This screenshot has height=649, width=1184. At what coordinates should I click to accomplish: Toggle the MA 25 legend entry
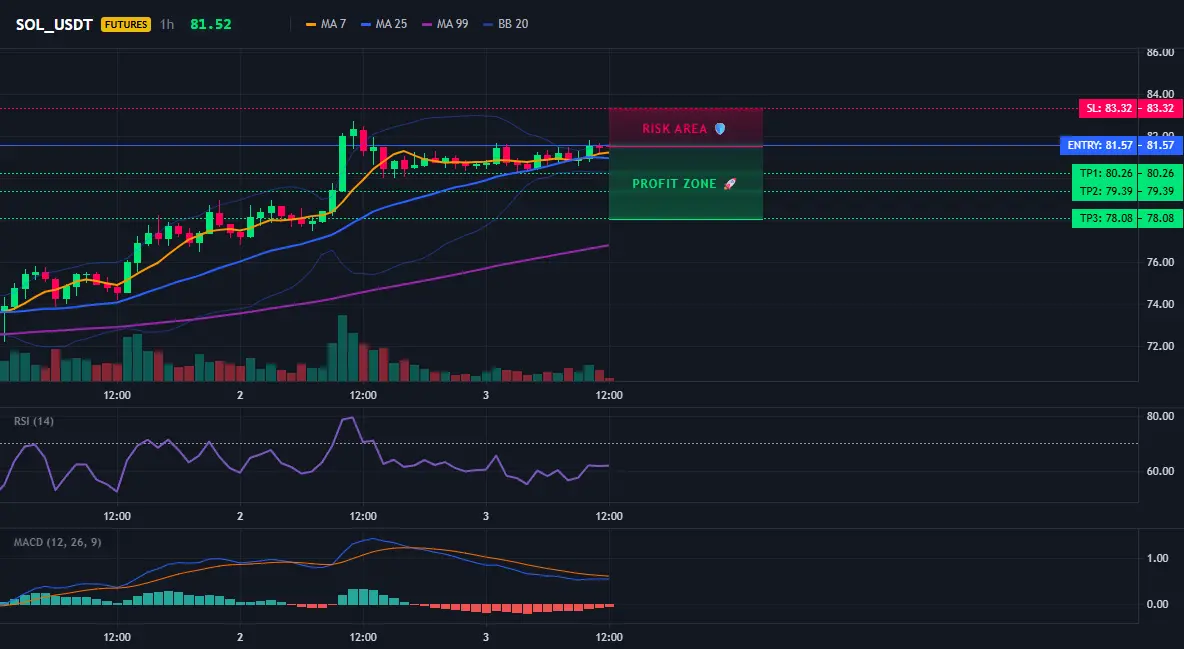click(384, 24)
